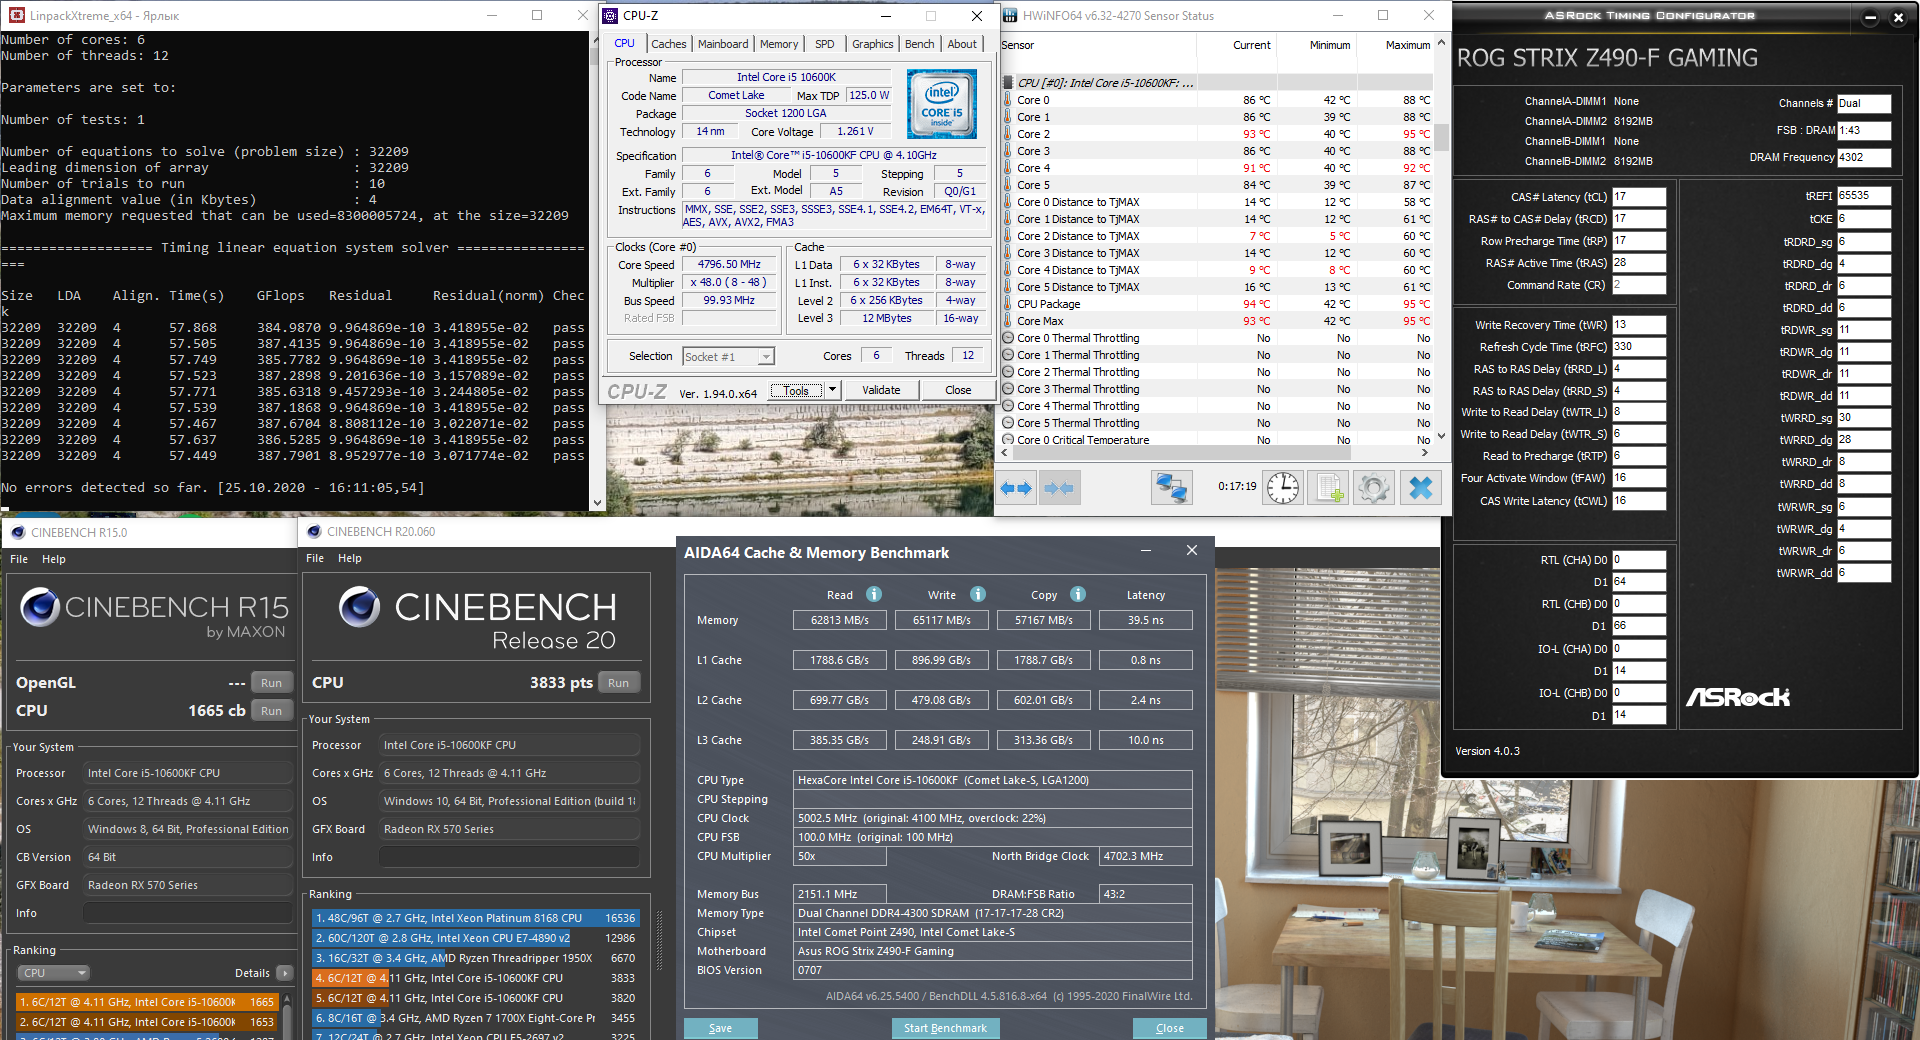Click HWiNFO sensor list scroll-up arrow
The width and height of the screenshot is (1920, 1040).
tap(1441, 43)
